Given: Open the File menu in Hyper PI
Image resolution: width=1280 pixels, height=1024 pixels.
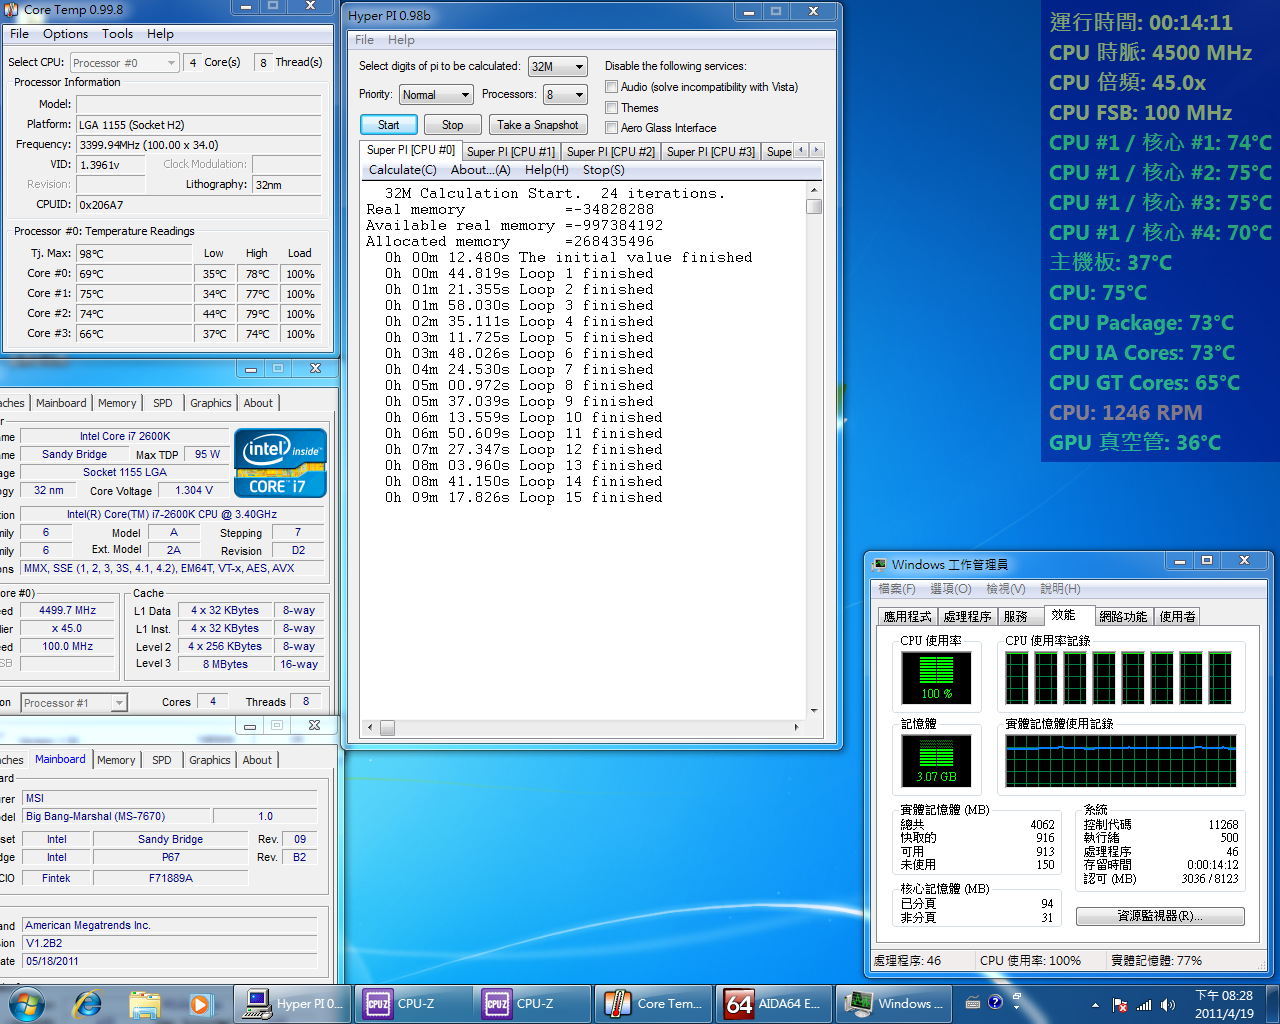Looking at the screenshot, I should pyautogui.click(x=364, y=40).
